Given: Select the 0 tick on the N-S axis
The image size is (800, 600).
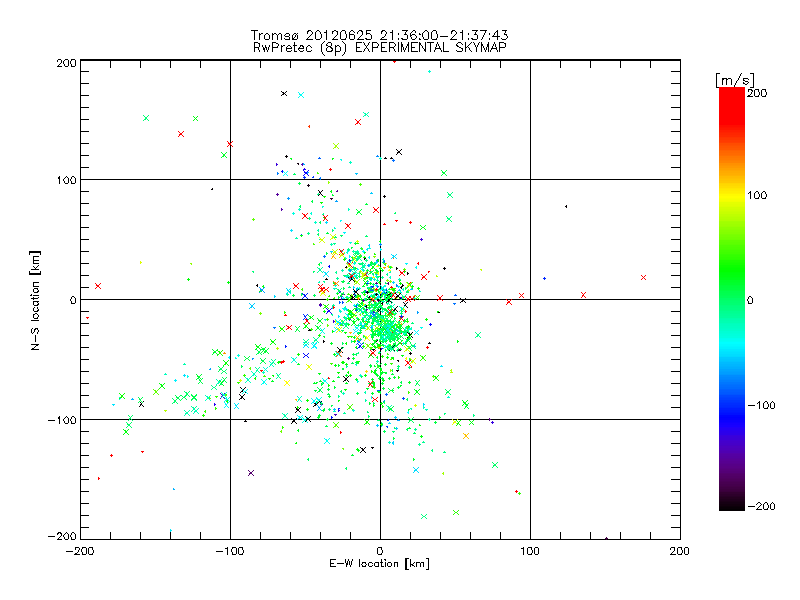Looking at the screenshot, I should click(x=73, y=300).
